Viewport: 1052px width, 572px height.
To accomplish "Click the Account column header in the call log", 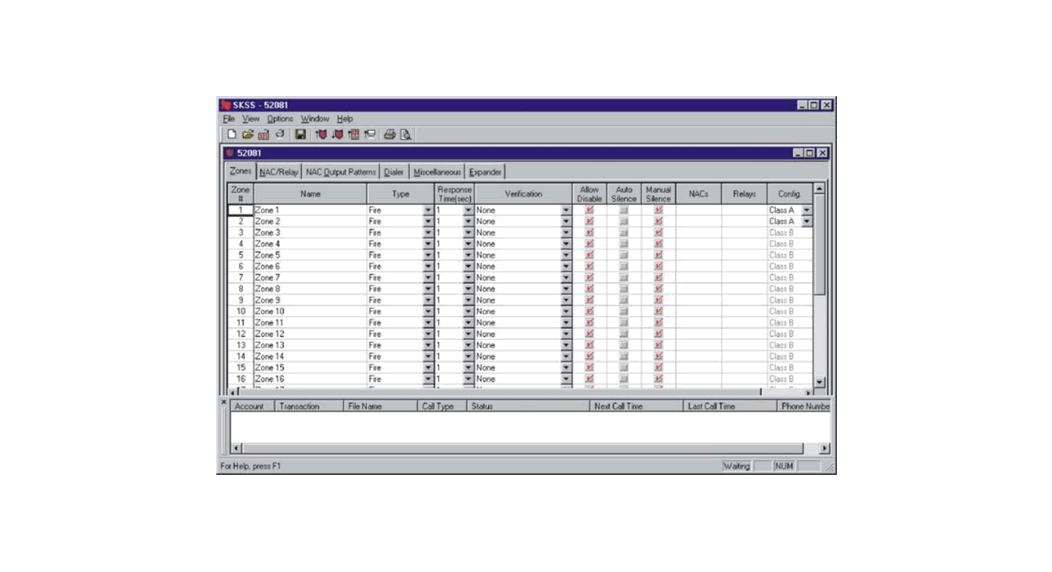I will click(252, 406).
